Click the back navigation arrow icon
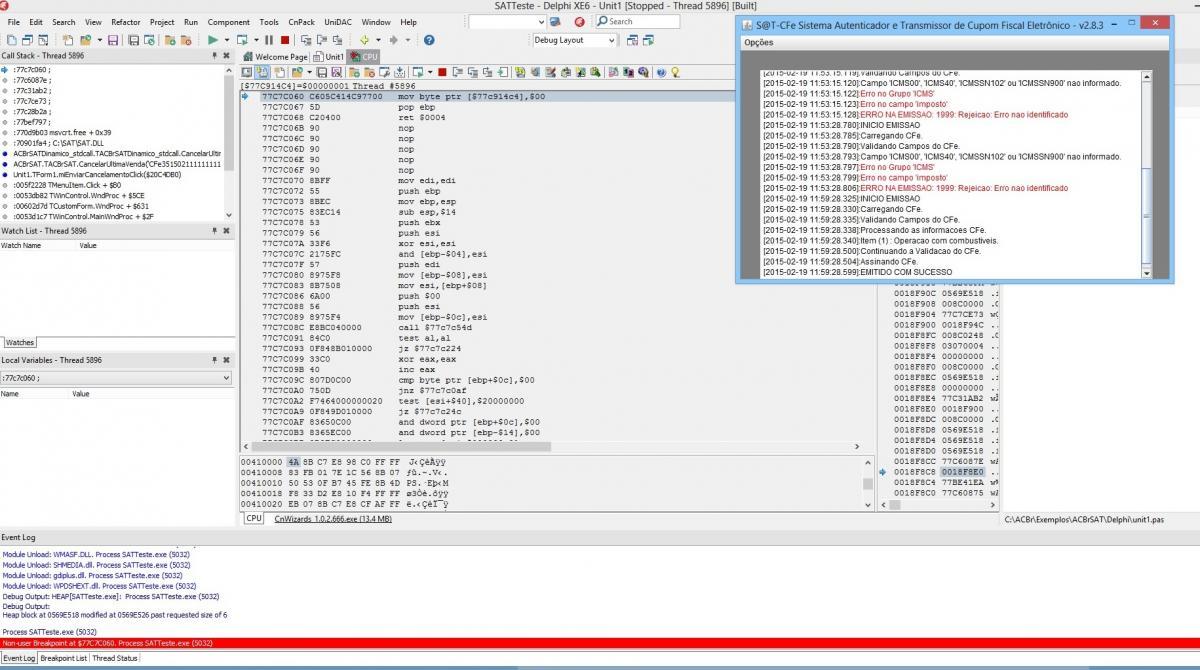The width and height of the screenshot is (1200, 670). point(364,40)
